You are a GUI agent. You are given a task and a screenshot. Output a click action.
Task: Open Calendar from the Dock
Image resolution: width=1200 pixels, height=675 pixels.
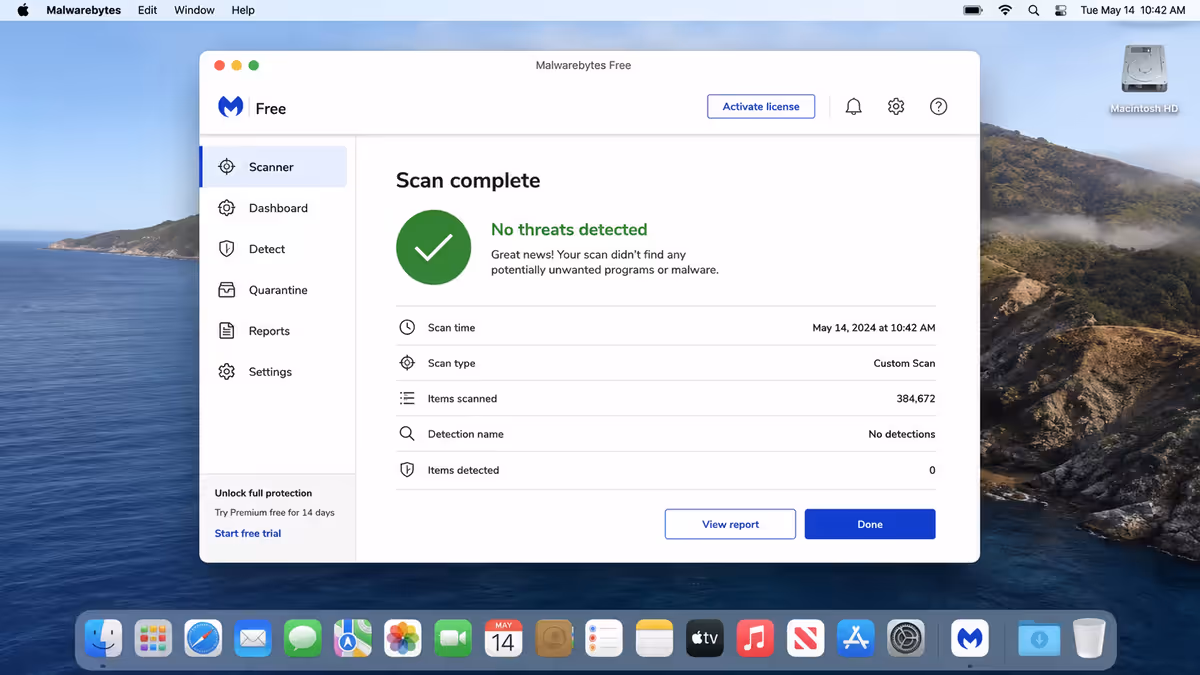pyautogui.click(x=503, y=638)
